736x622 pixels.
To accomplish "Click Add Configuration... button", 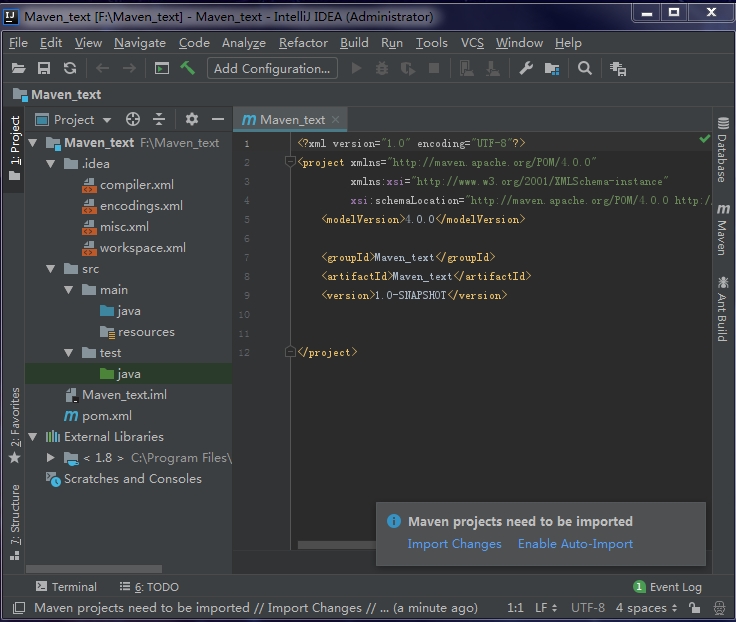I will (x=272, y=69).
